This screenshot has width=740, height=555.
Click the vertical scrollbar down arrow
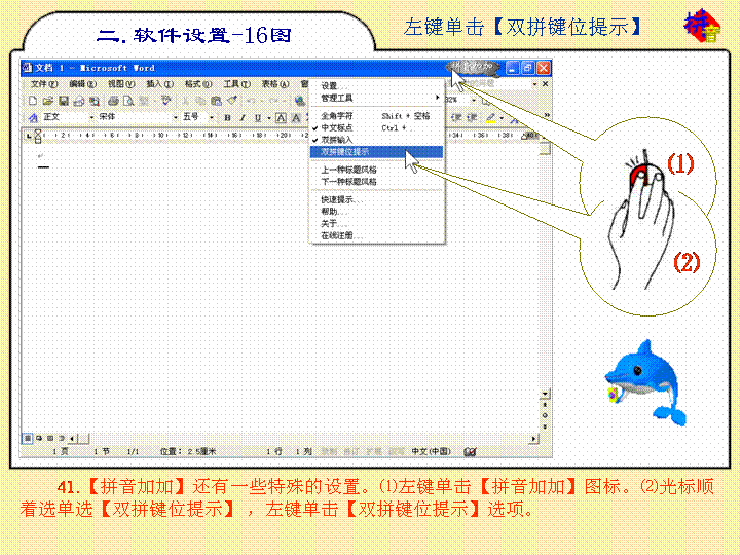click(x=545, y=395)
